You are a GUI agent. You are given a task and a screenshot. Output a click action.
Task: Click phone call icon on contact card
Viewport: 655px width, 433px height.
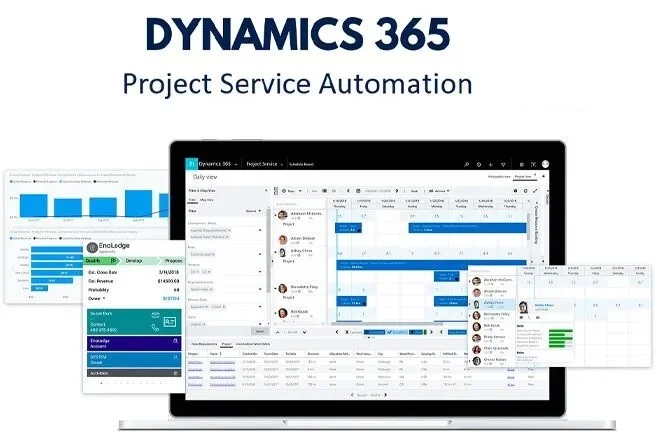click(156, 326)
